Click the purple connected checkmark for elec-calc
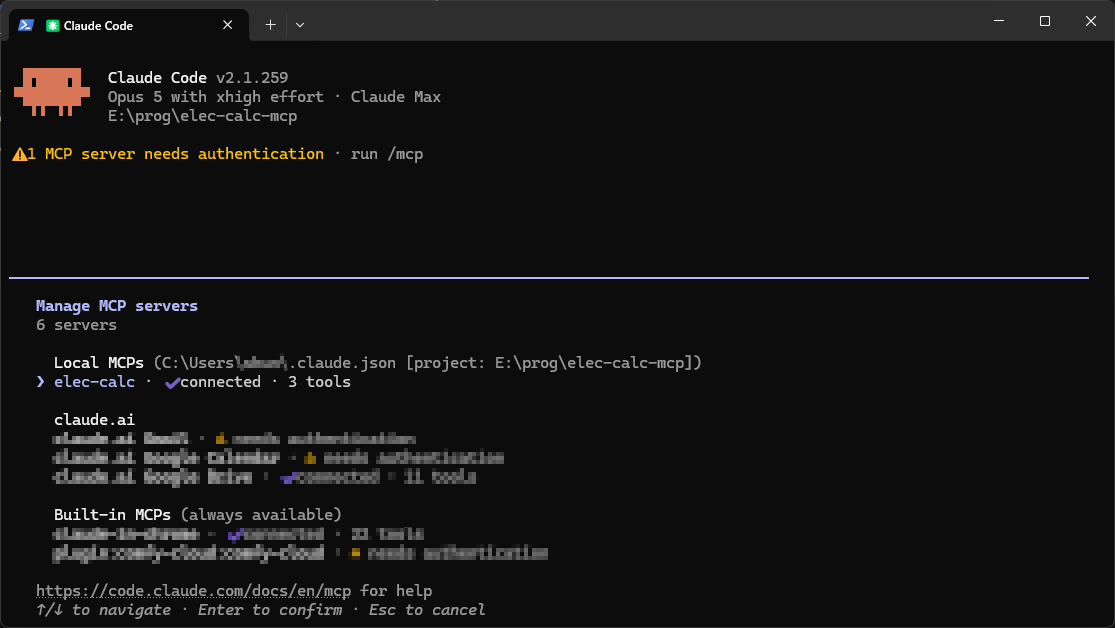 click(x=172, y=383)
